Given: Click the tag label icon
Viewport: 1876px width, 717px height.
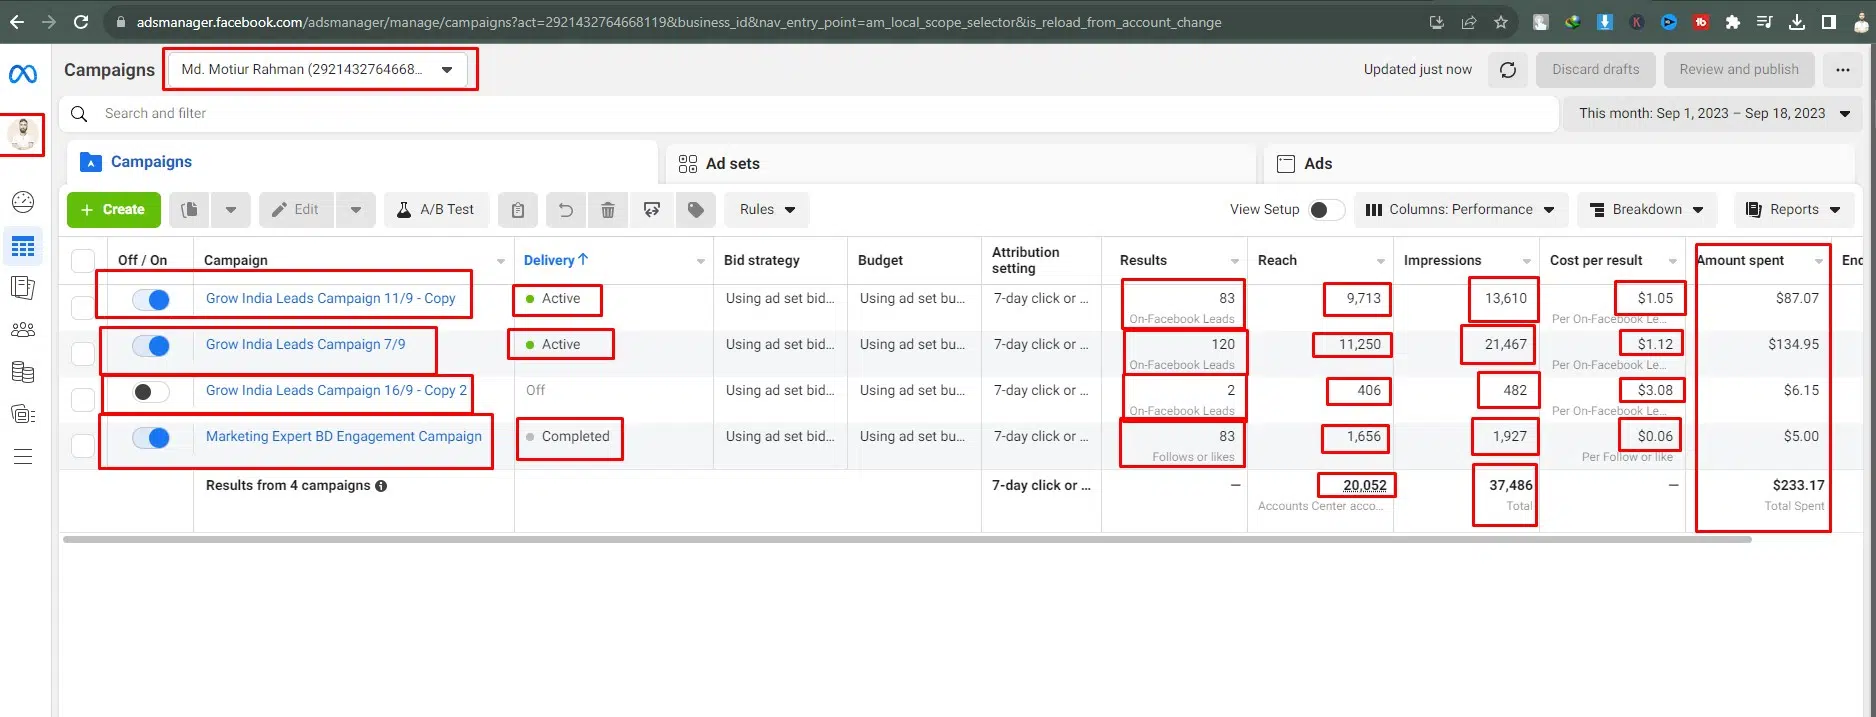Looking at the screenshot, I should click(696, 210).
